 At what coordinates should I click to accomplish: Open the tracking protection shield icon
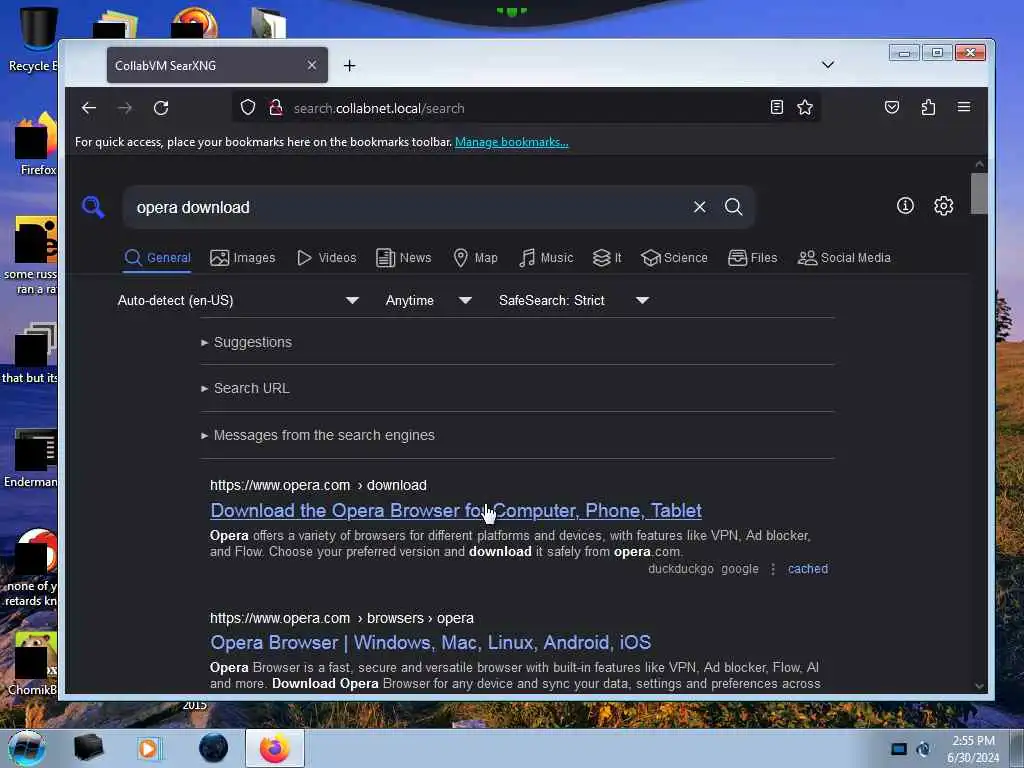248,107
